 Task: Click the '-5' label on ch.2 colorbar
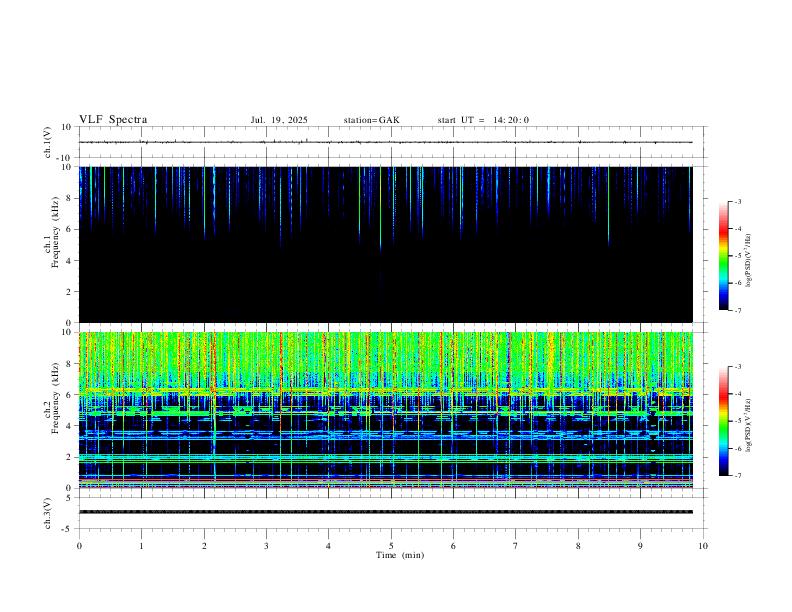737,421
